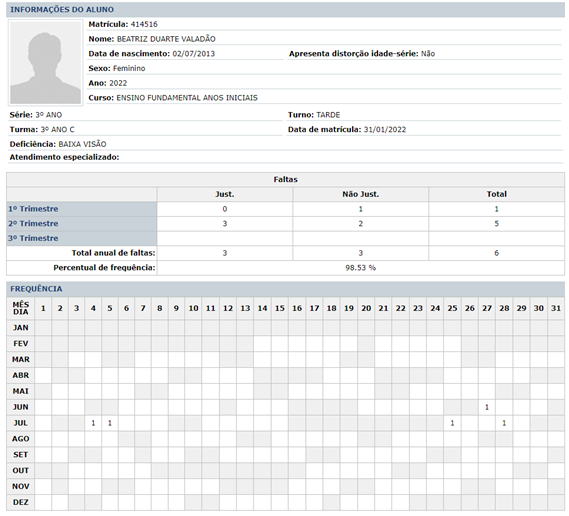Click the Total column header
This screenshot has height=516, width=569.
pos(496,194)
